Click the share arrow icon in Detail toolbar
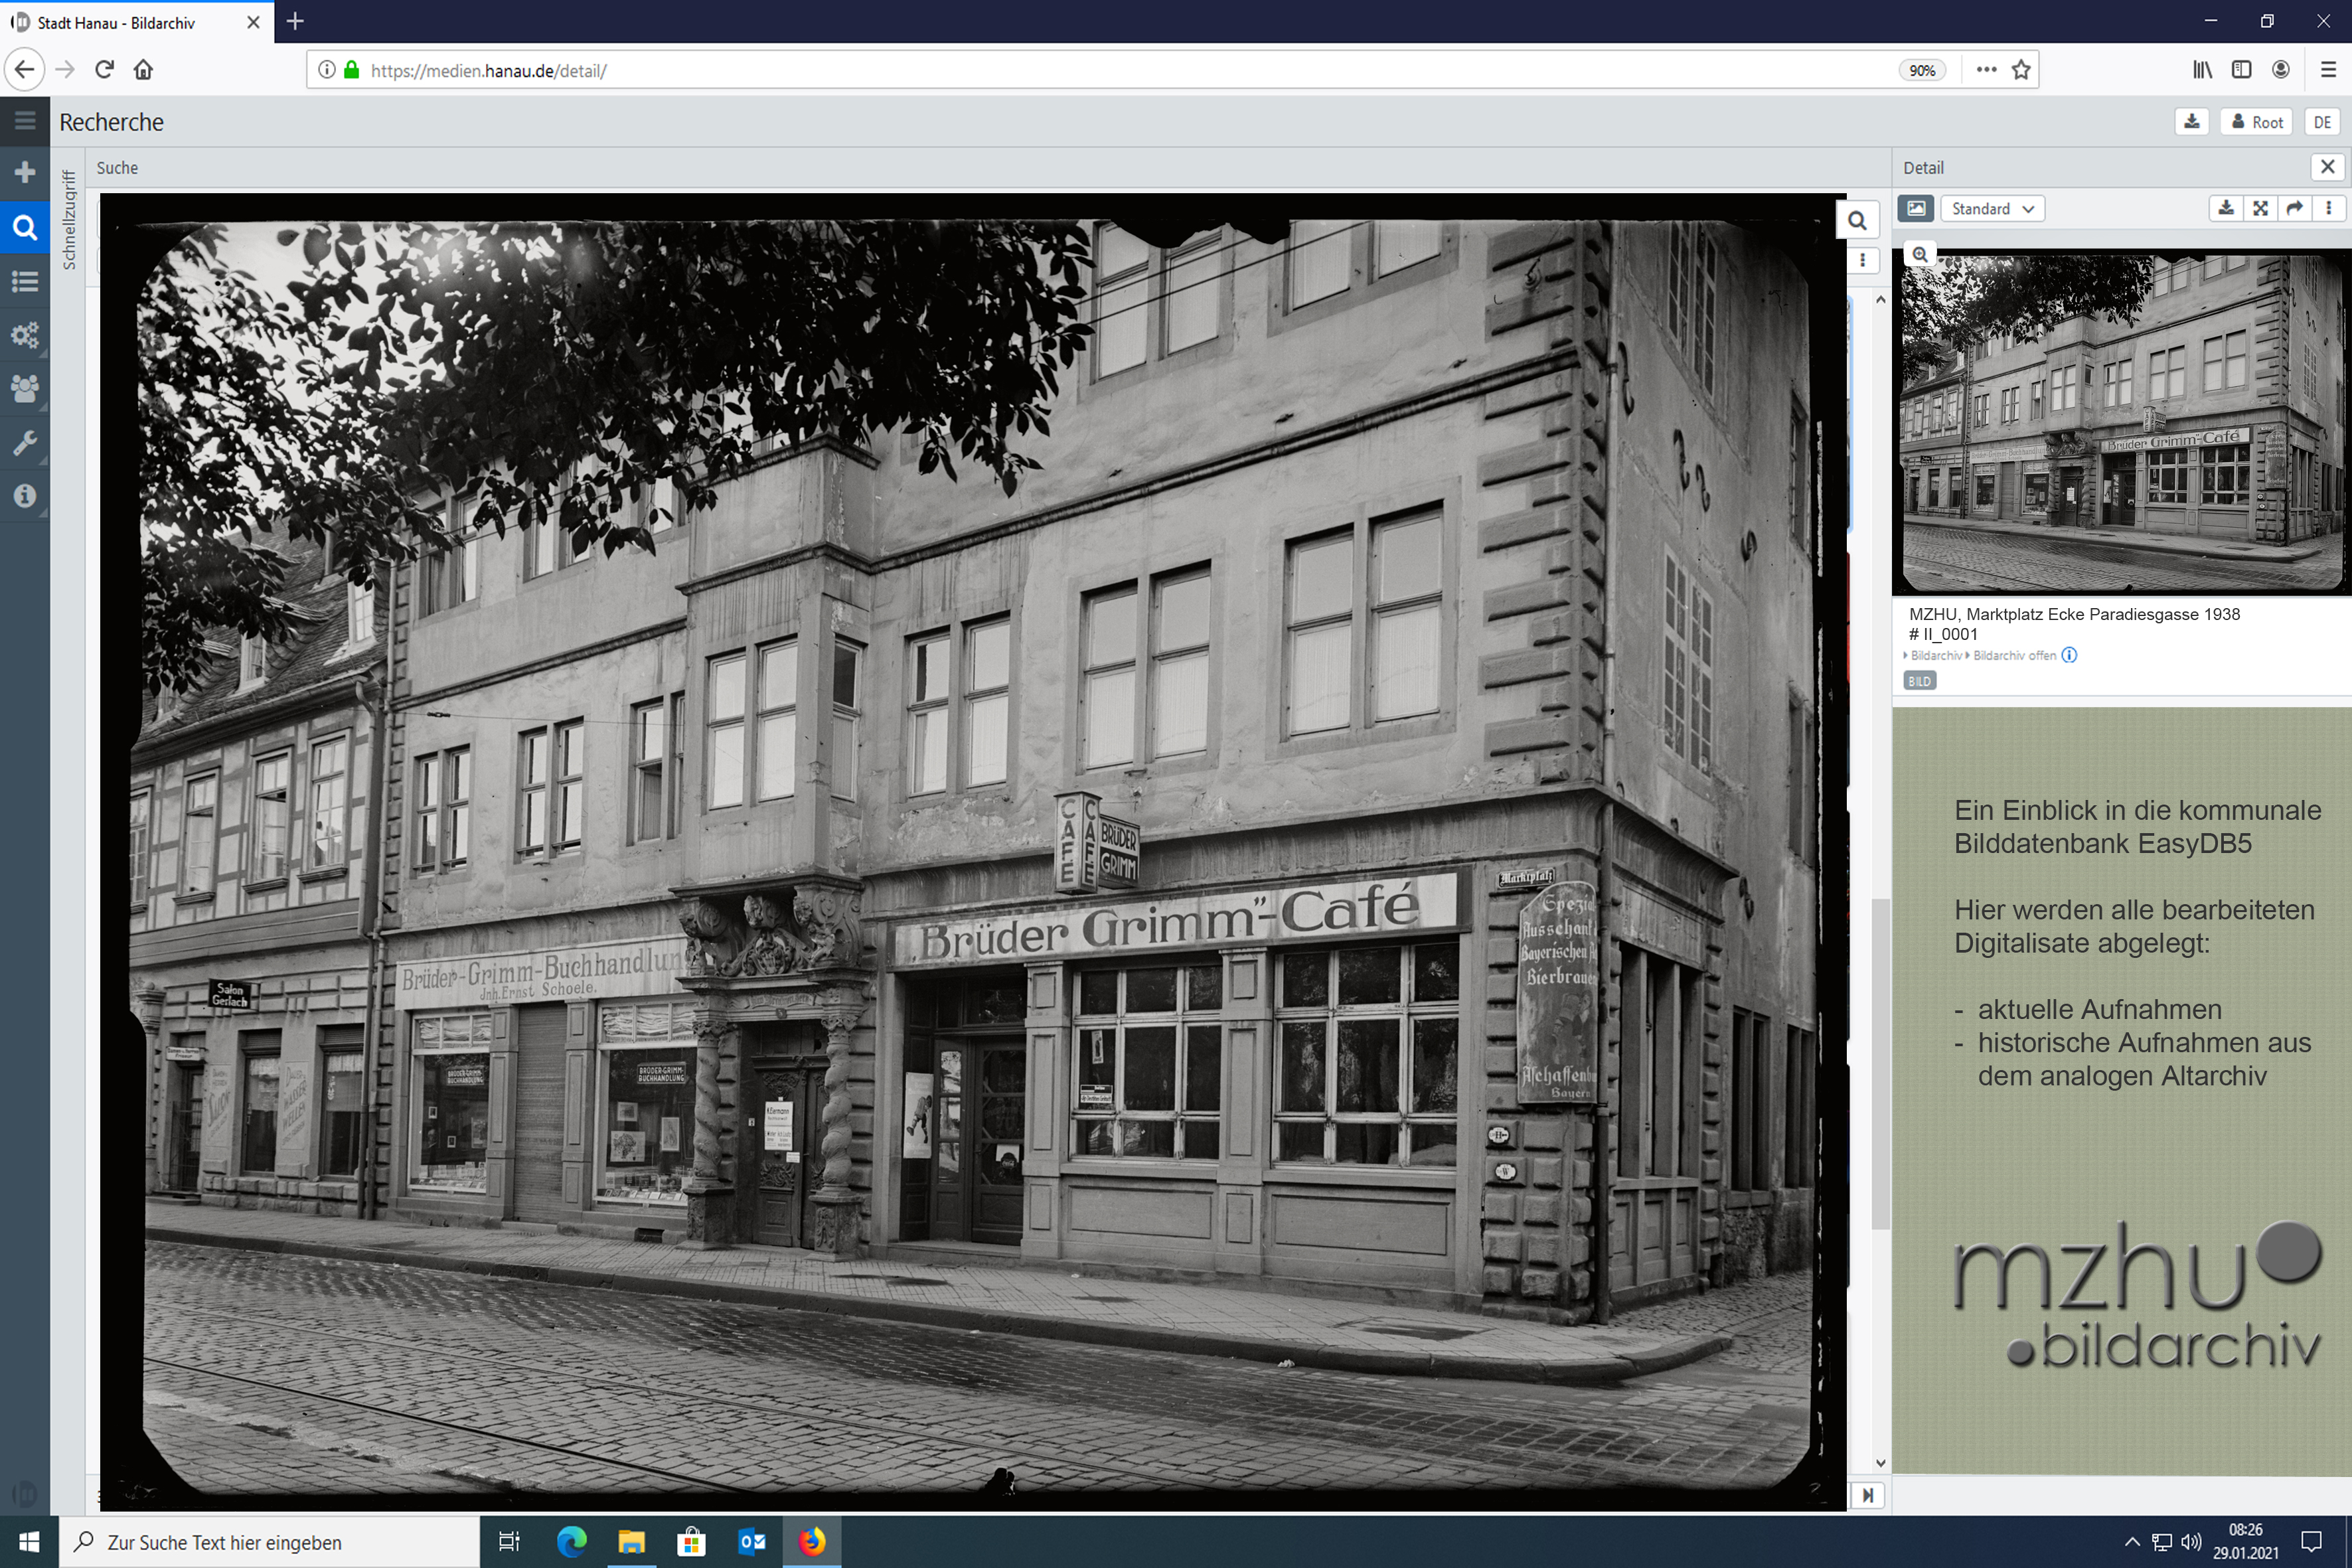The width and height of the screenshot is (2352, 1568). [2295, 208]
